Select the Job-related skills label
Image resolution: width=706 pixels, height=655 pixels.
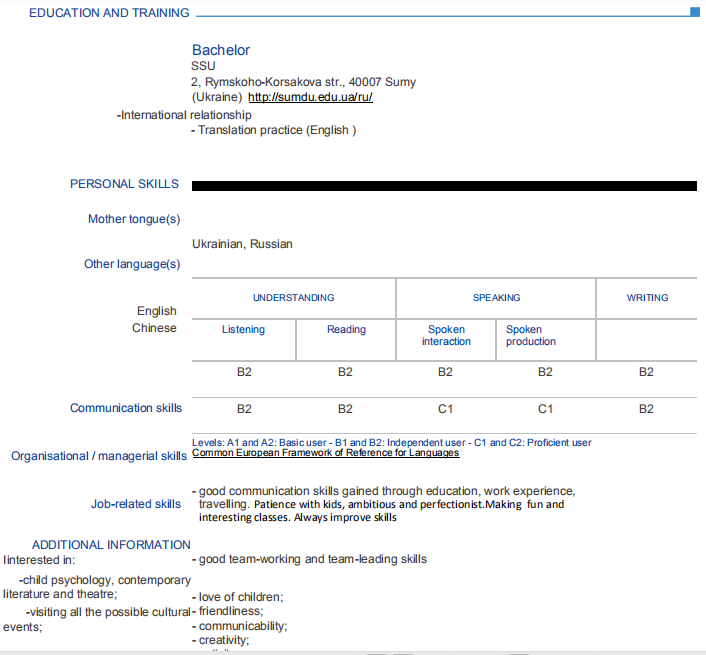[x=136, y=504]
